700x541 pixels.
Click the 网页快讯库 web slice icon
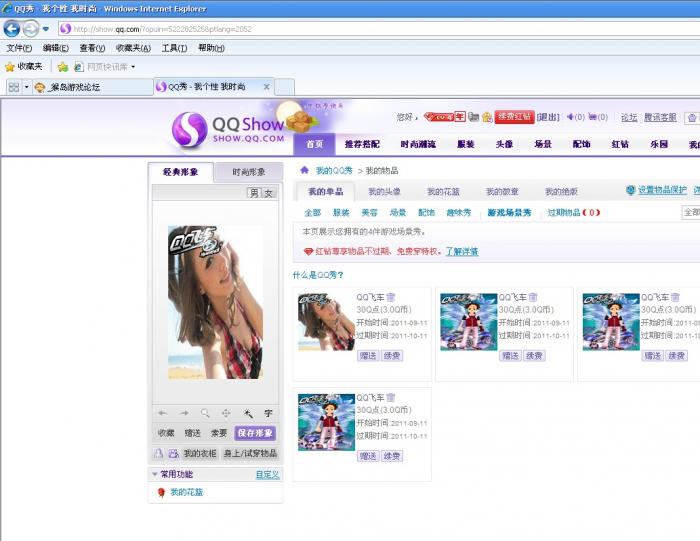pos(79,67)
